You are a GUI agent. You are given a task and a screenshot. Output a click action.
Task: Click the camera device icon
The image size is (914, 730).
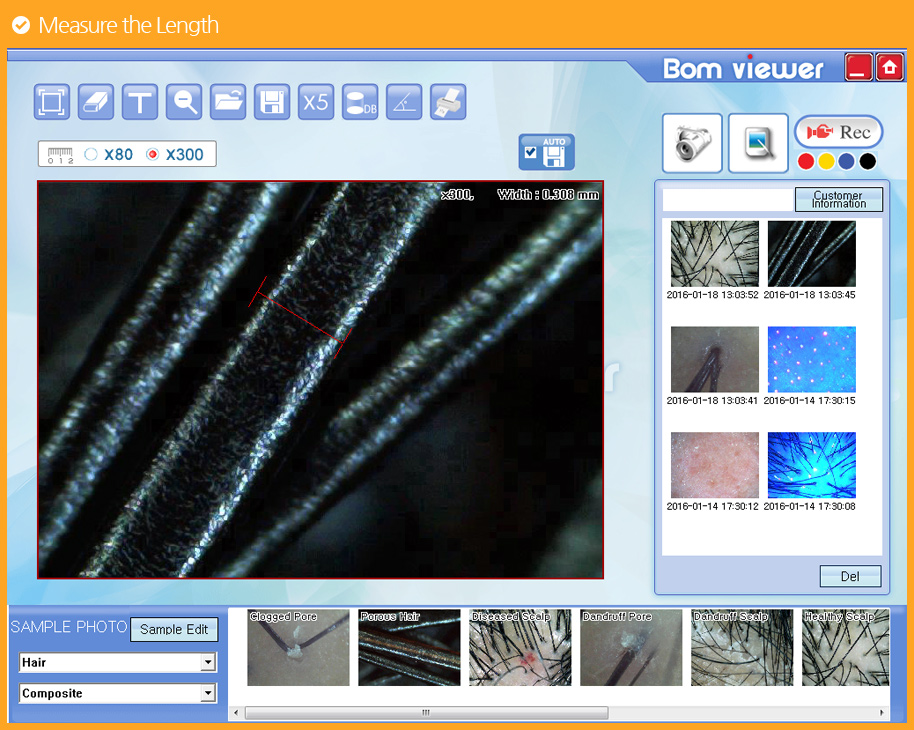[691, 143]
